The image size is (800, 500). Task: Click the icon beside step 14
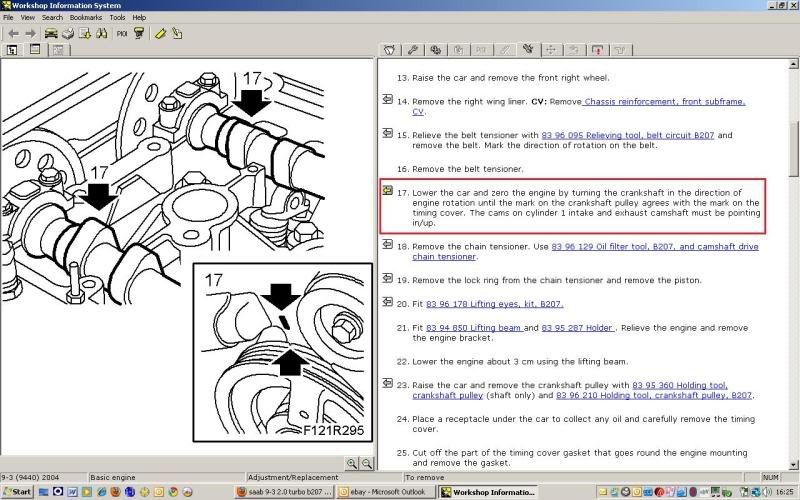pyautogui.click(x=387, y=99)
